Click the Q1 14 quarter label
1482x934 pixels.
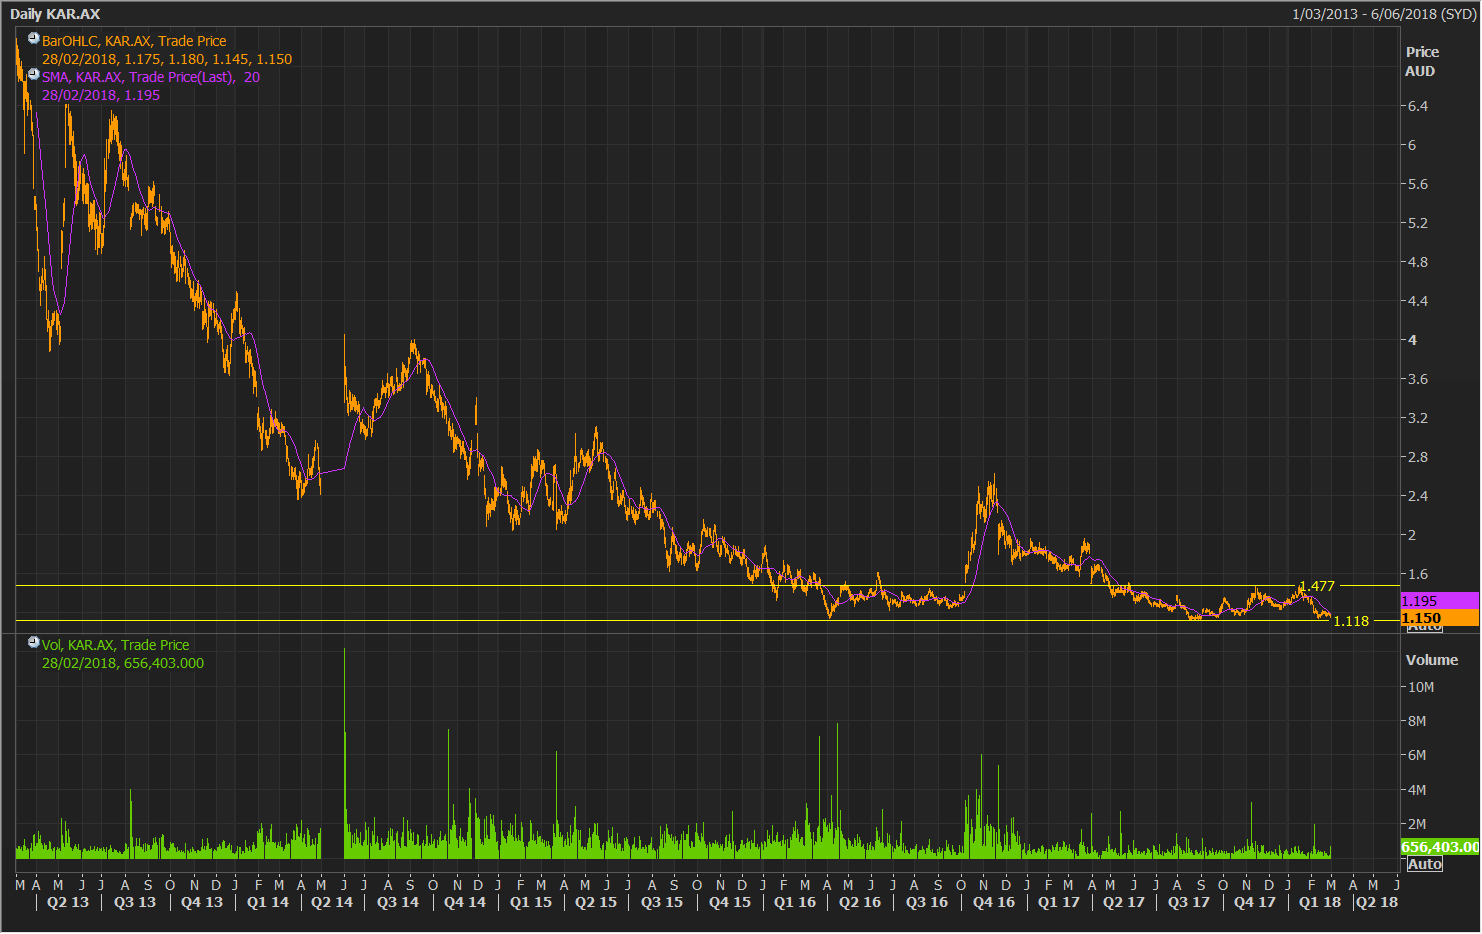coord(268,902)
